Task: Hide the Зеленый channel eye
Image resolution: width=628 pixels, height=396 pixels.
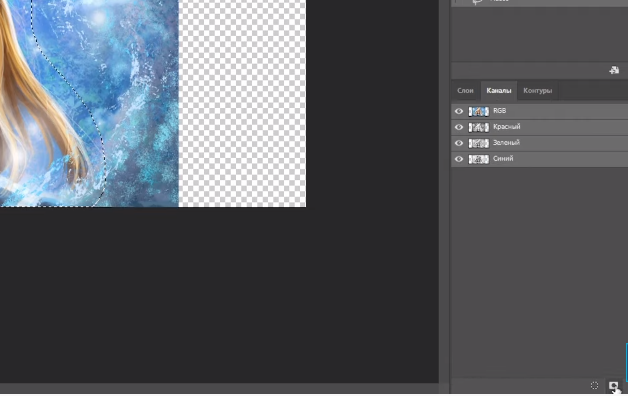Action: coord(459,143)
